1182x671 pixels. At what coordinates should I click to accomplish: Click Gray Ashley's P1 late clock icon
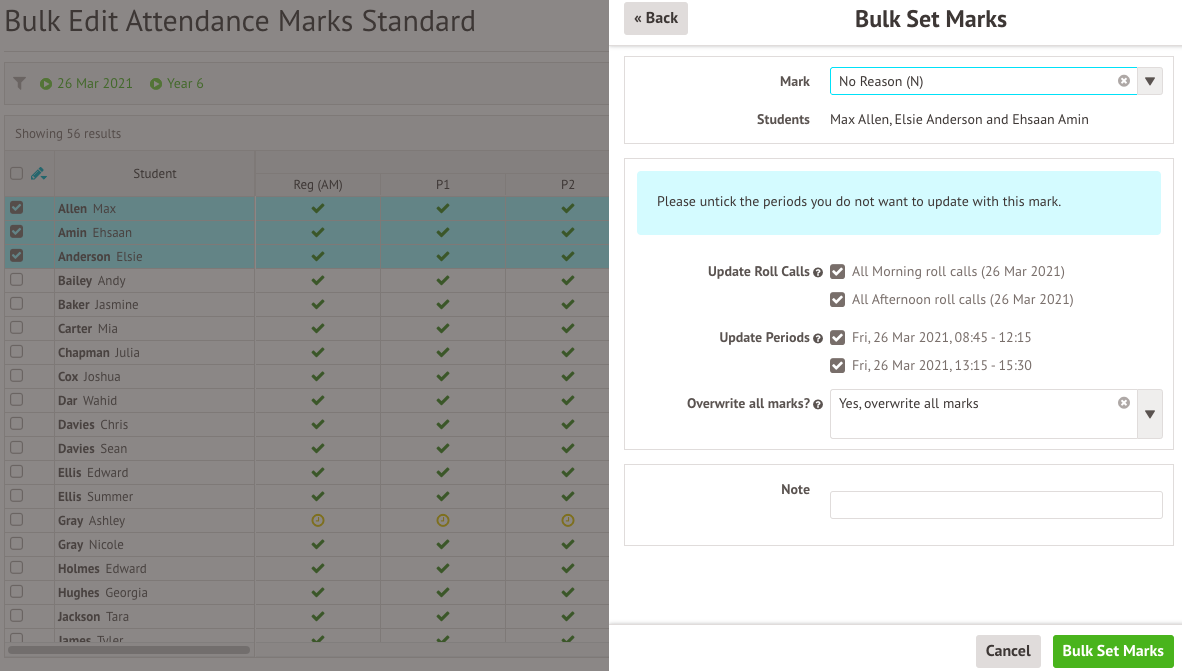point(443,520)
